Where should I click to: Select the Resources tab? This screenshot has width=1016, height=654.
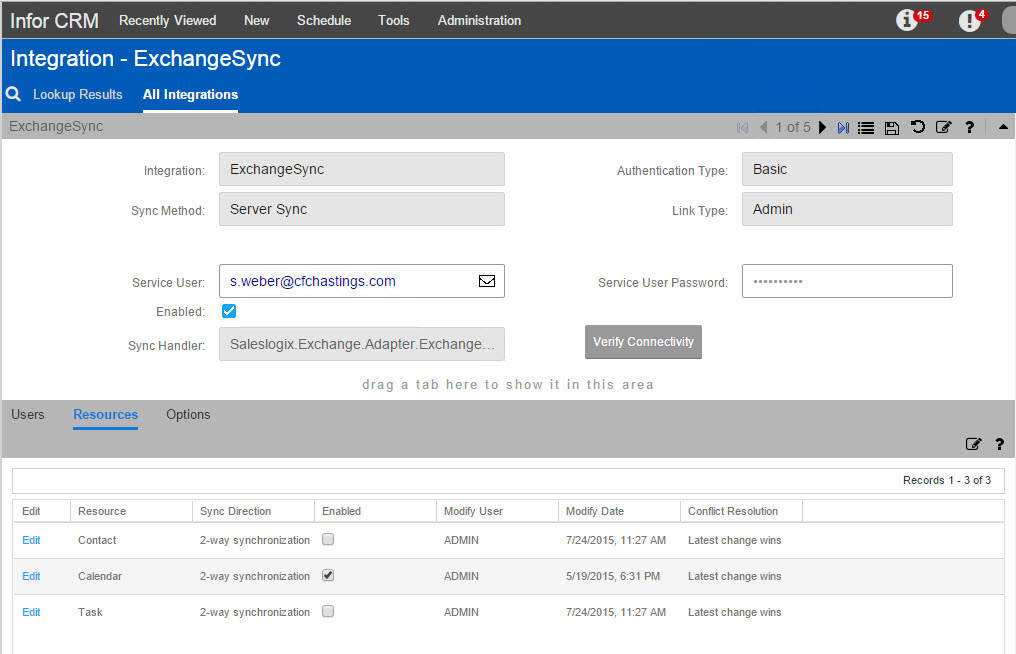coord(106,414)
